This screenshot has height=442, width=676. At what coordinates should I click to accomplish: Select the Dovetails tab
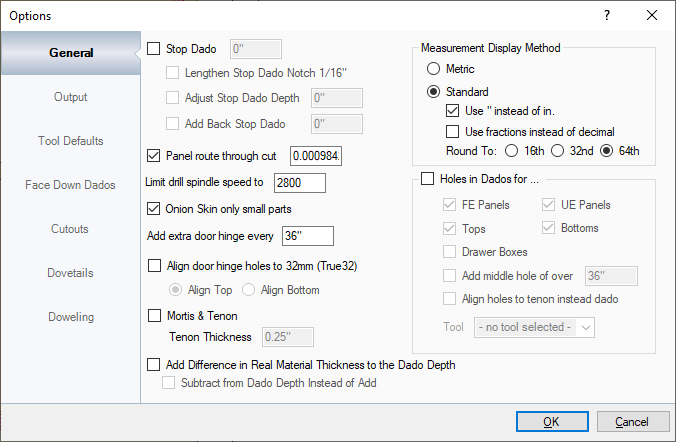pyautogui.click(x=70, y=273)
